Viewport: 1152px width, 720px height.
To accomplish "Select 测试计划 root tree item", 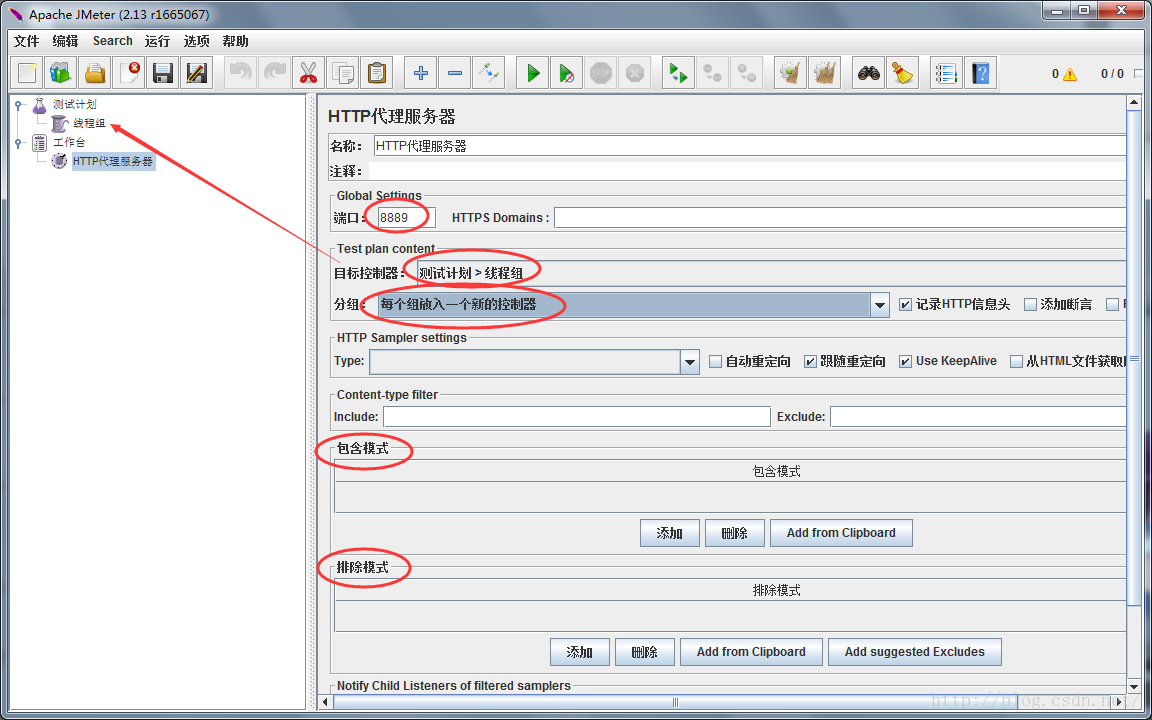I will click(74, 104).
